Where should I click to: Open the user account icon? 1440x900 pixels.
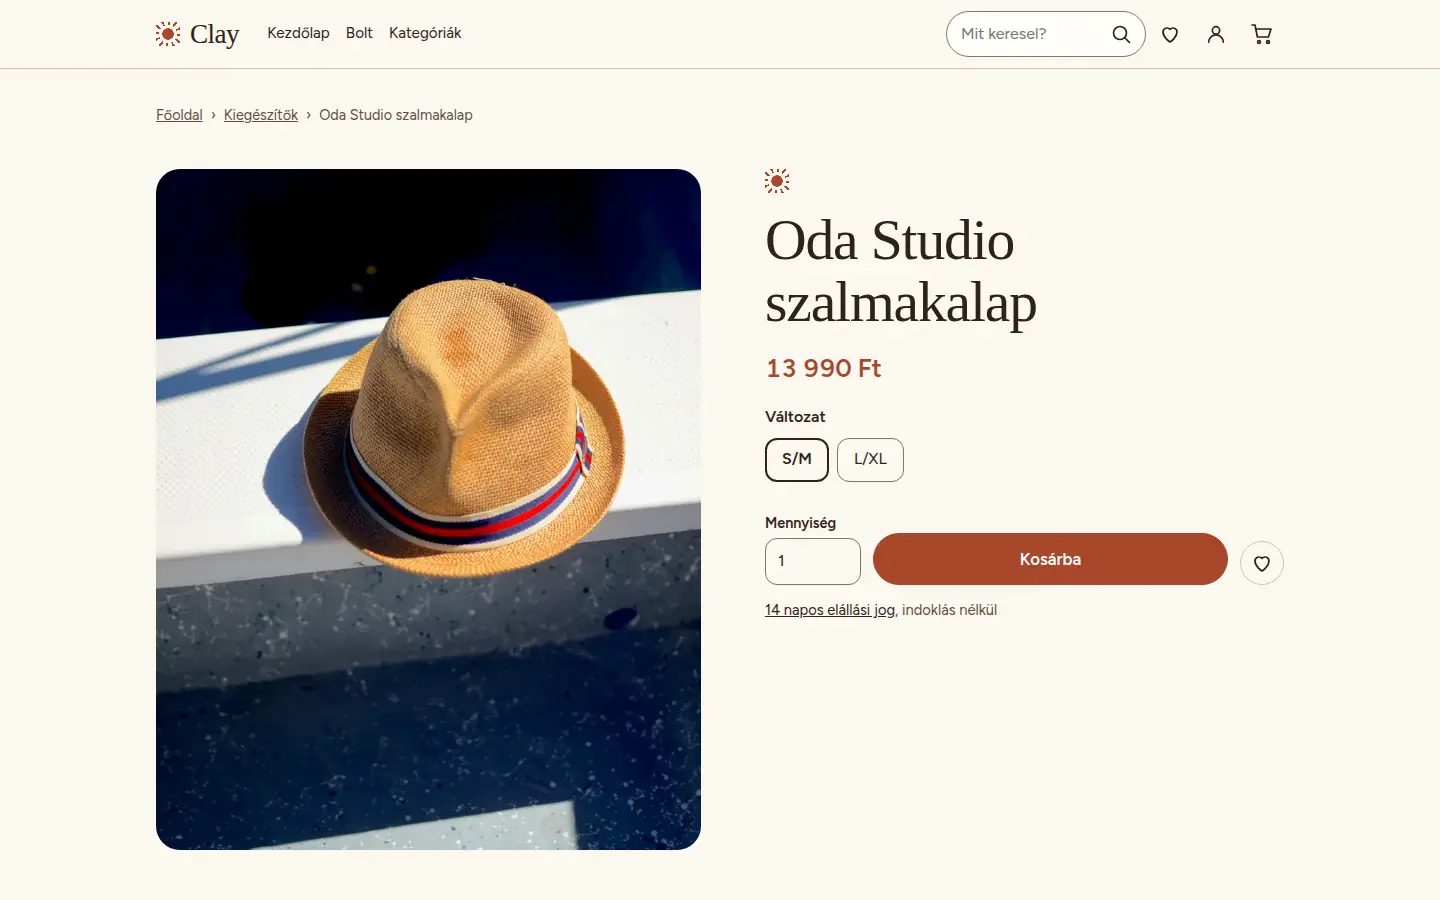pos(1216,35)
